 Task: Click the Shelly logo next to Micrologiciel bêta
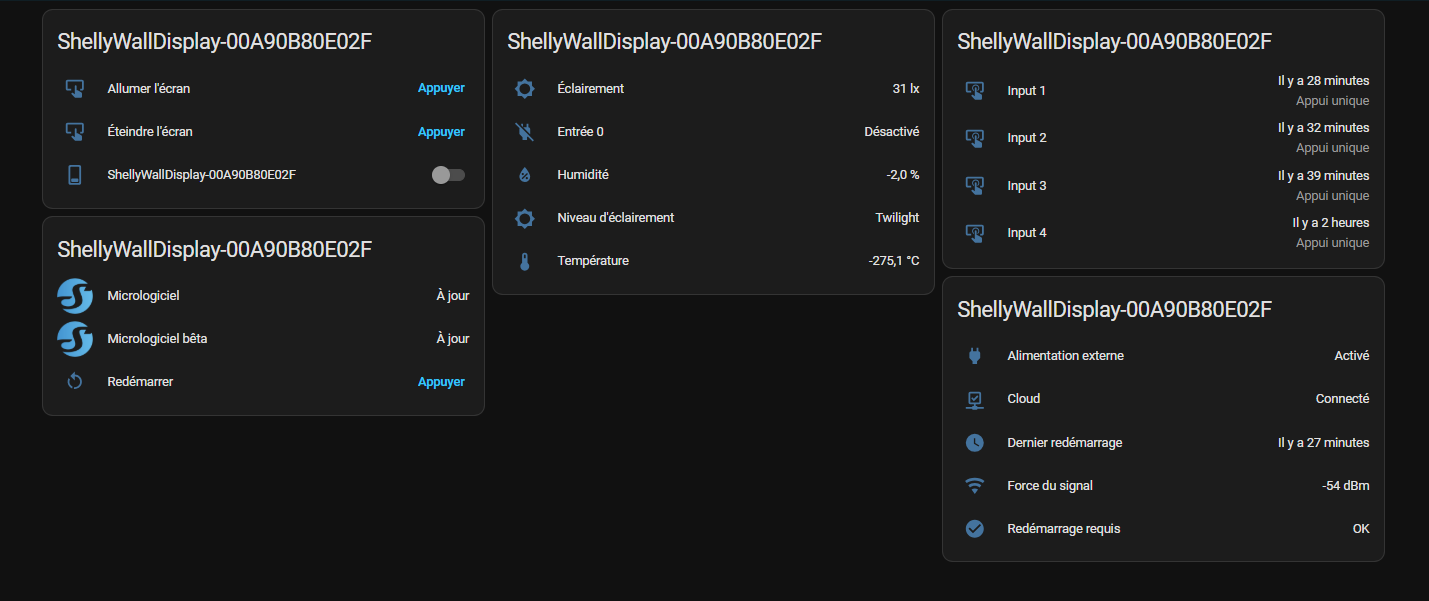coord(74,339)
